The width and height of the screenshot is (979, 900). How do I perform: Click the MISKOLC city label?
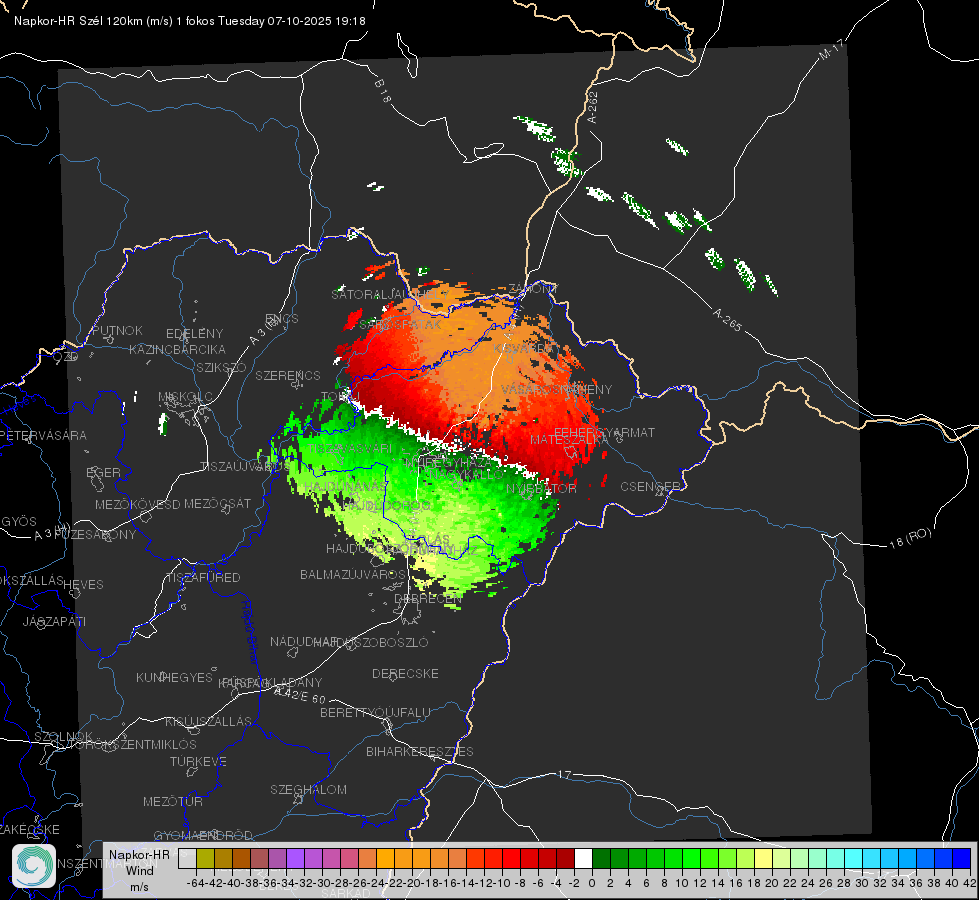185,397
